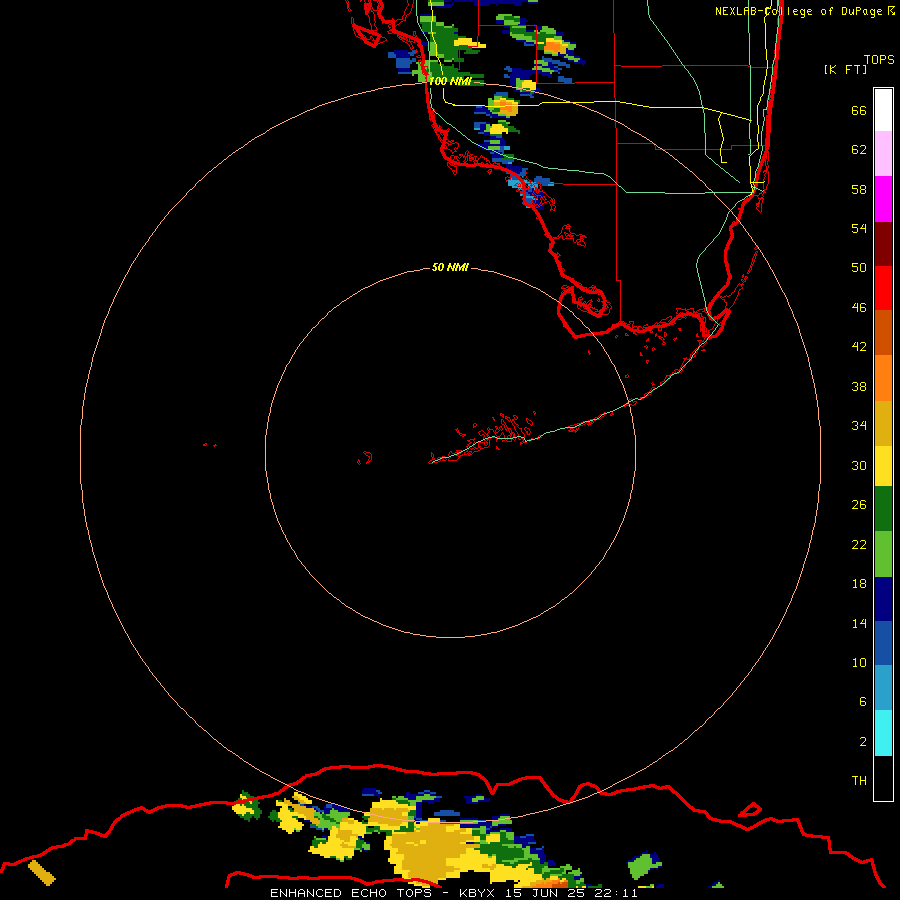The image size is (900, 900).
Task: Click the 100 NMI range ring label
Action: (x=450, y=81)
